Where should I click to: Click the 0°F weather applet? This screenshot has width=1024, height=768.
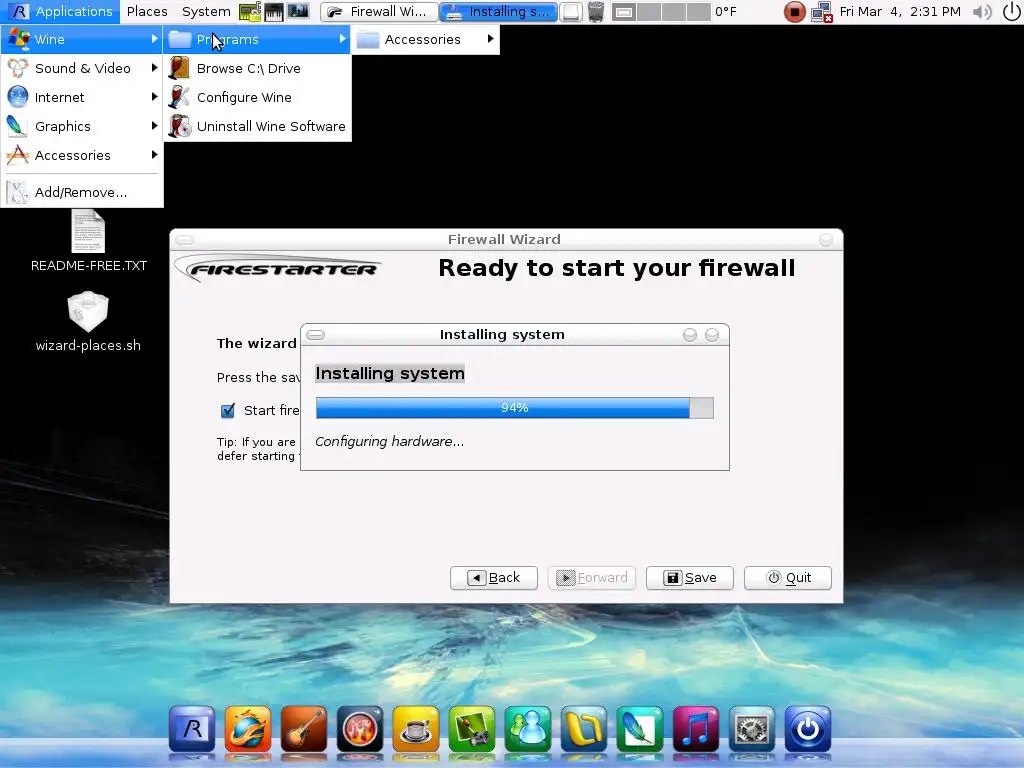tap(726, 12)
